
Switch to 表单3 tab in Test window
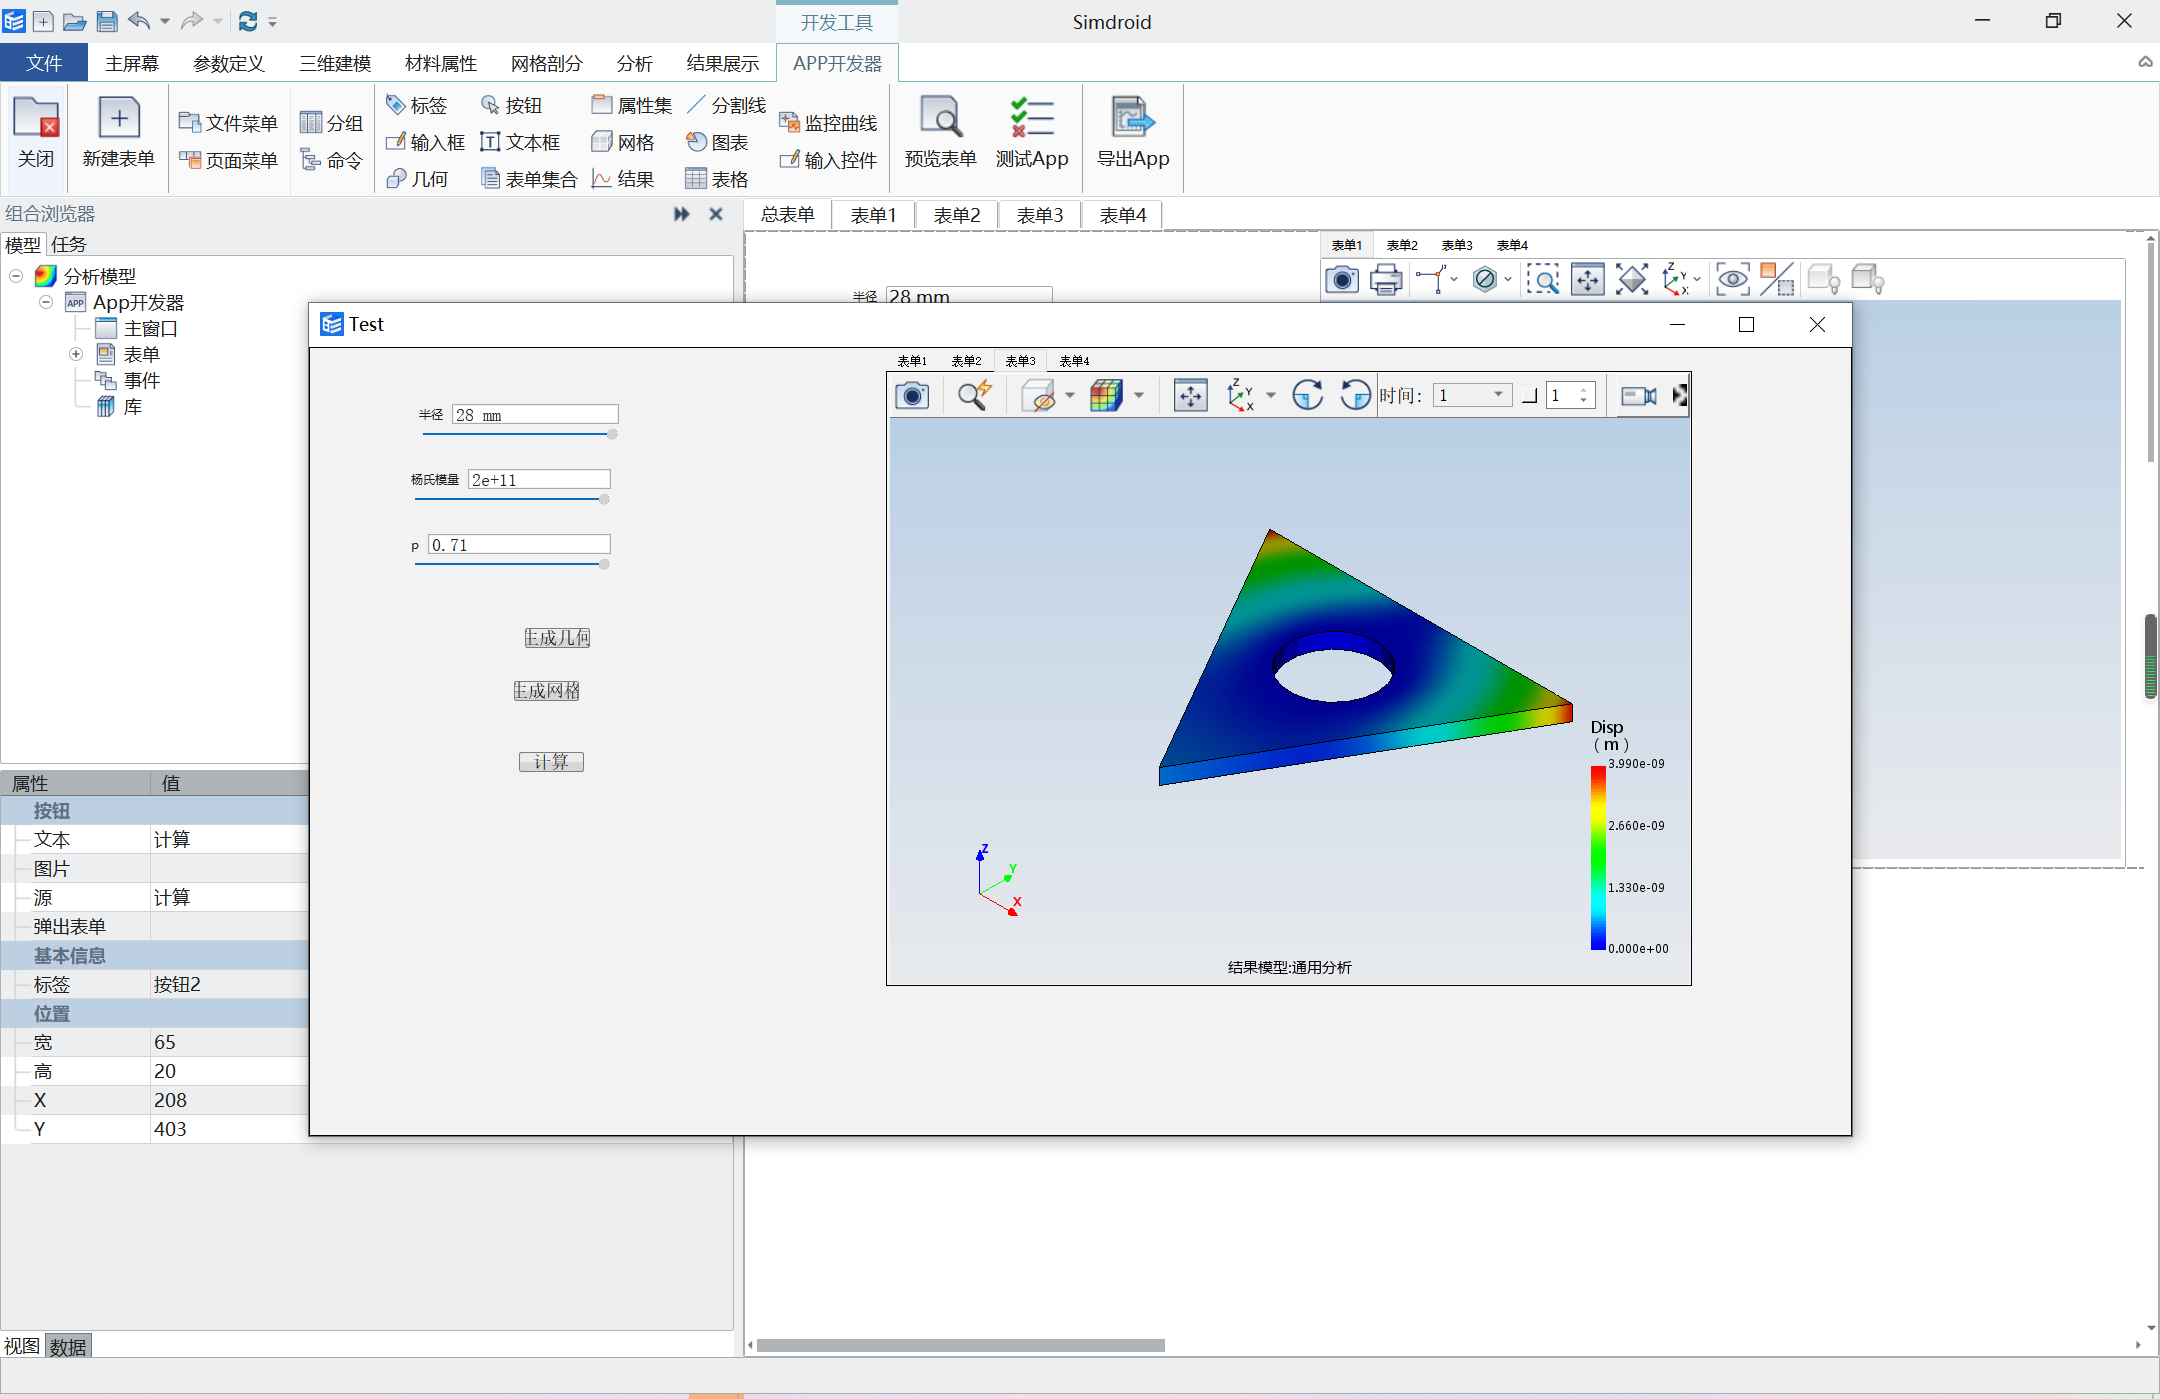pos(1020,361)
